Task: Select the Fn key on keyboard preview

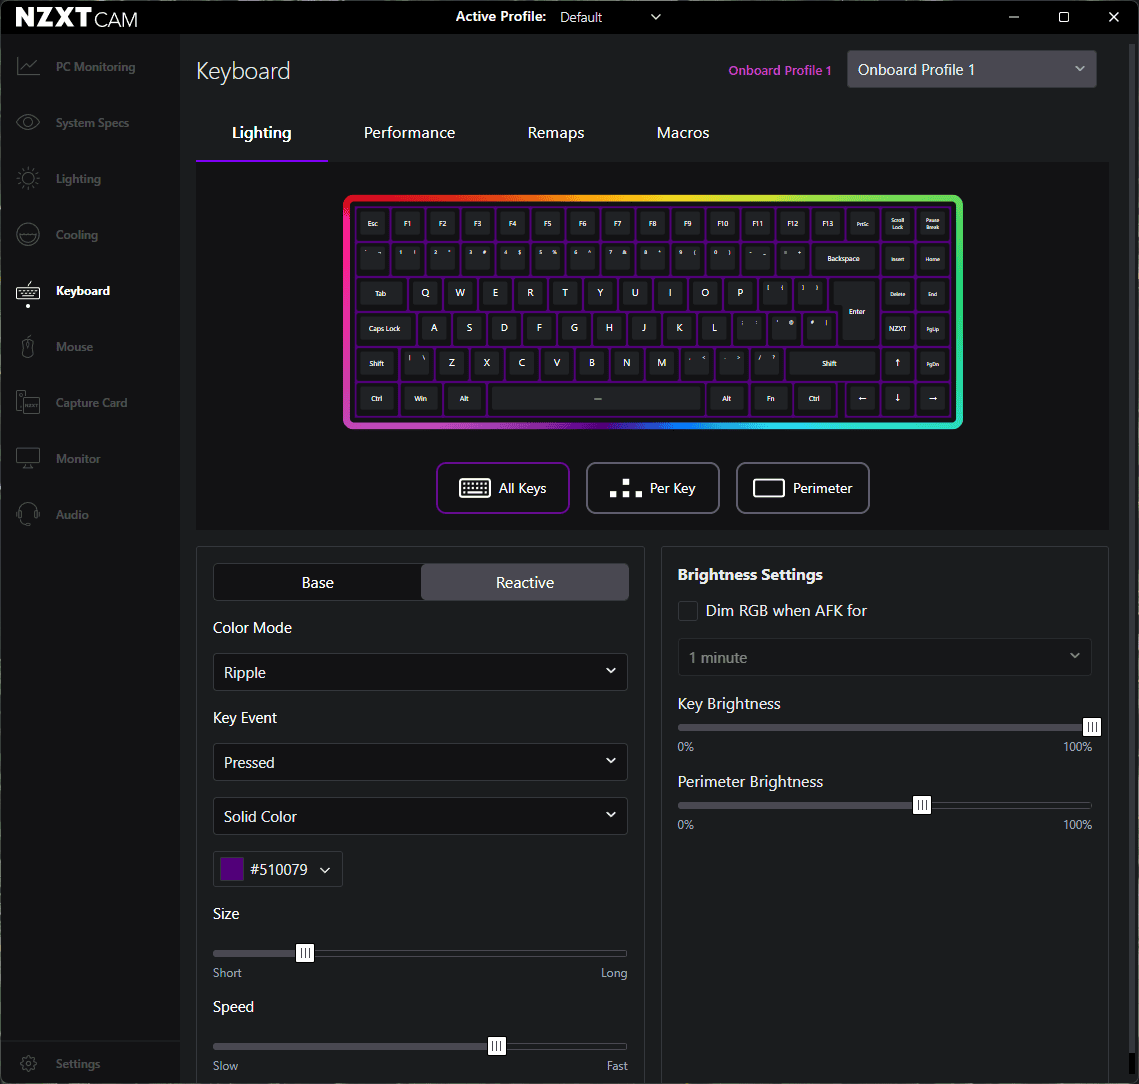Action: [x=770, y=398]
